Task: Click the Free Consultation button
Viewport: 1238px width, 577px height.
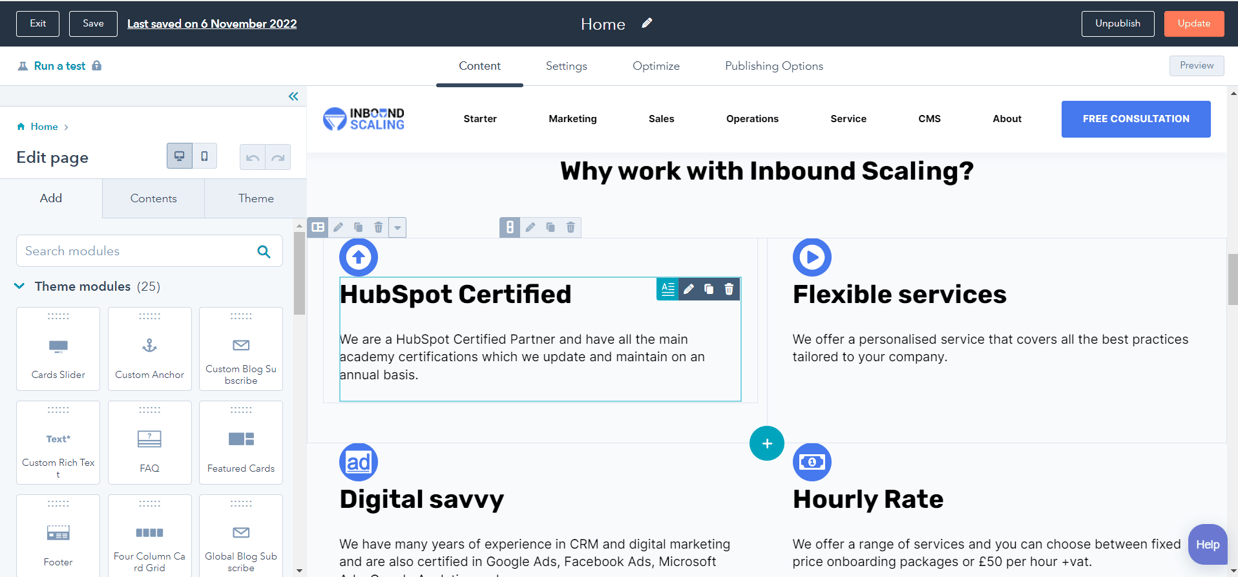Action: [x=1136, y=119]
